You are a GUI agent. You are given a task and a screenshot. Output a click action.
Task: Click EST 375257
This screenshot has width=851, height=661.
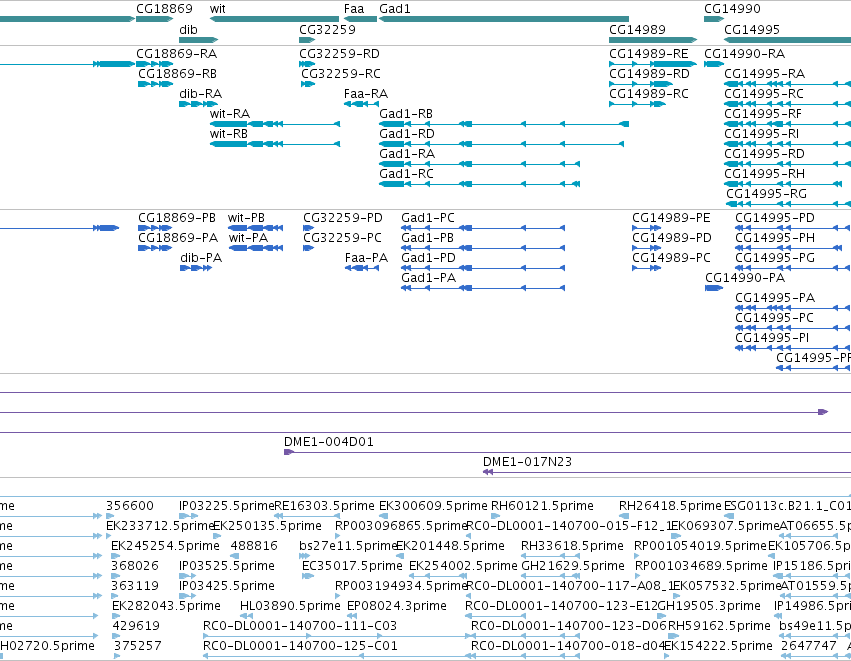117,656
